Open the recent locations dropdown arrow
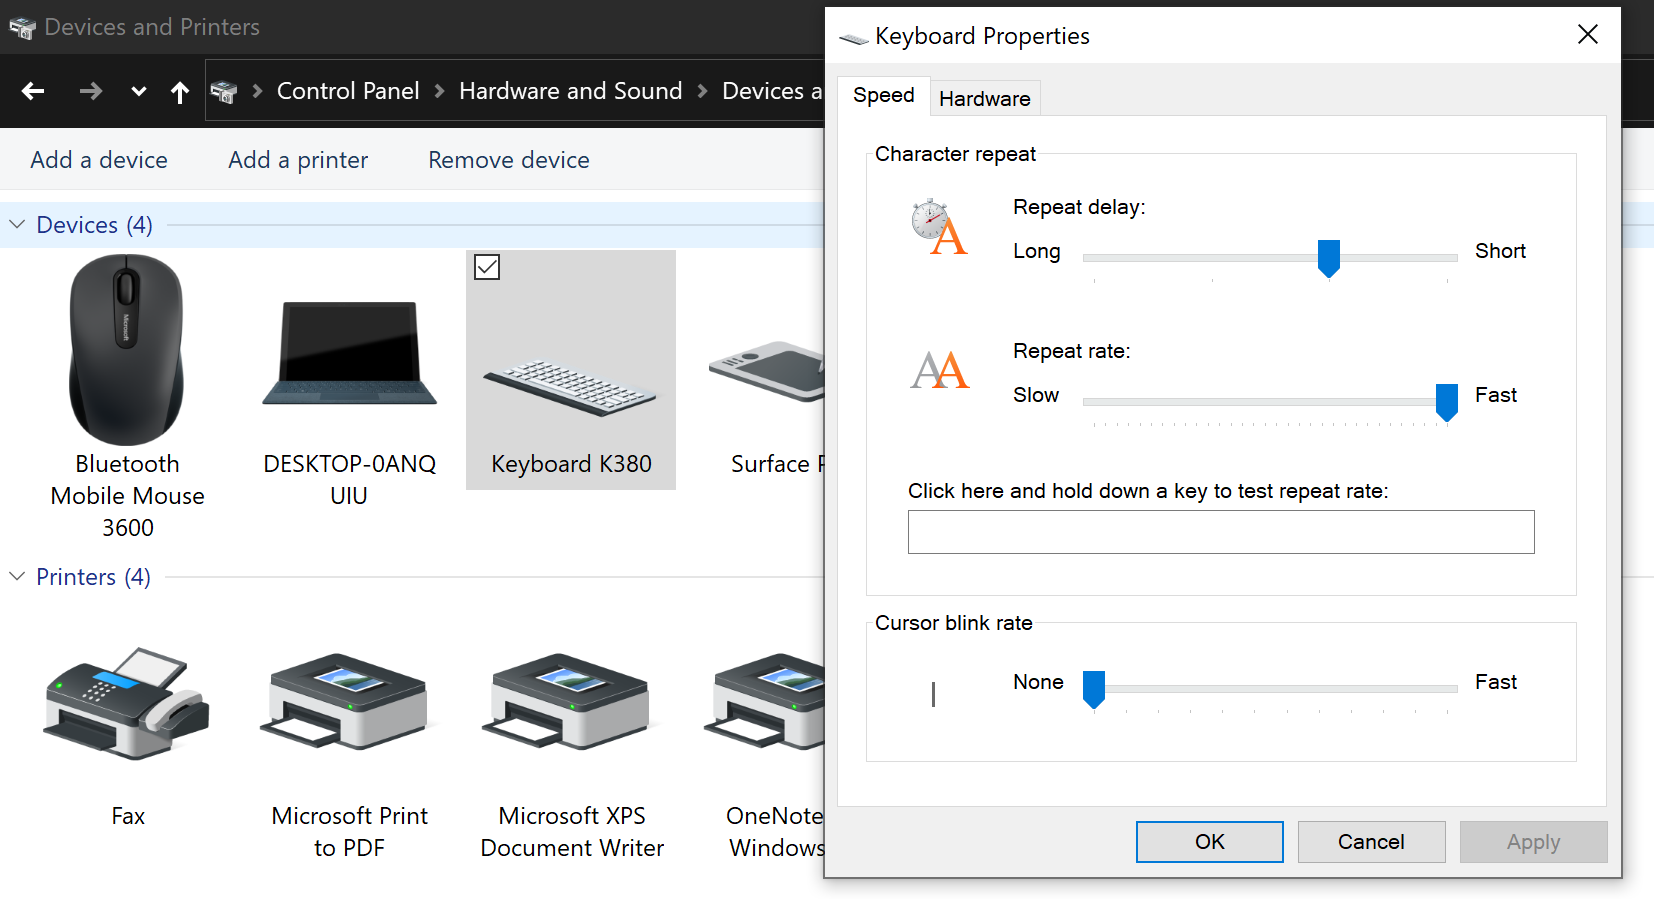1654x899 pixels. click(139, 92)
